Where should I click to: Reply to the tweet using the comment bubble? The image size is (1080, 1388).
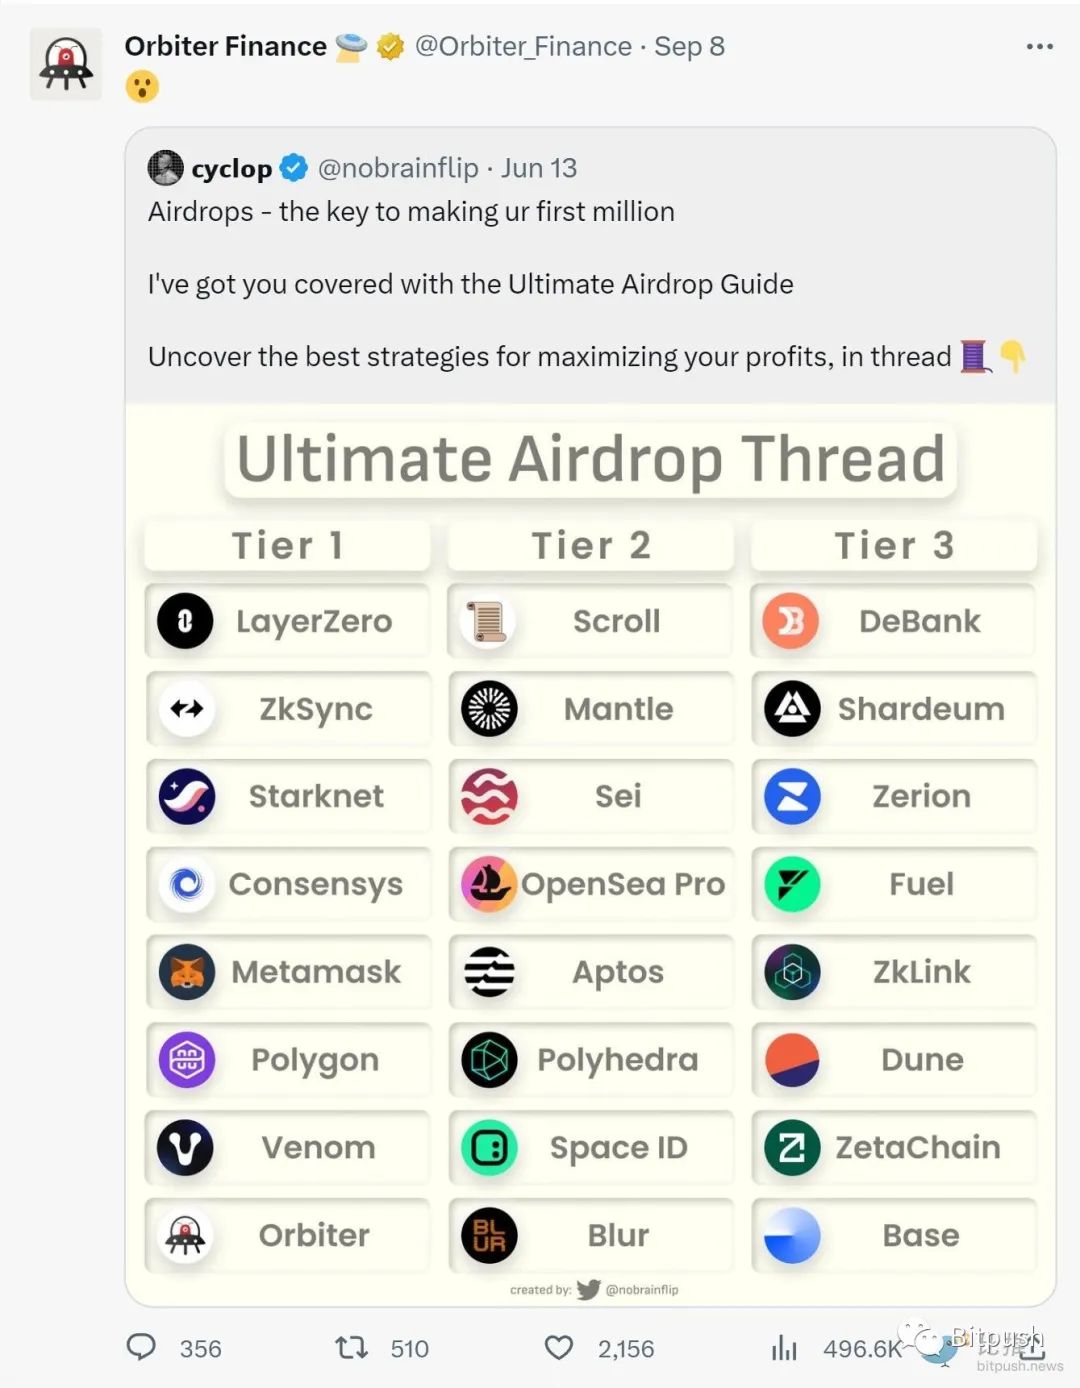(x=143, y=1348)
